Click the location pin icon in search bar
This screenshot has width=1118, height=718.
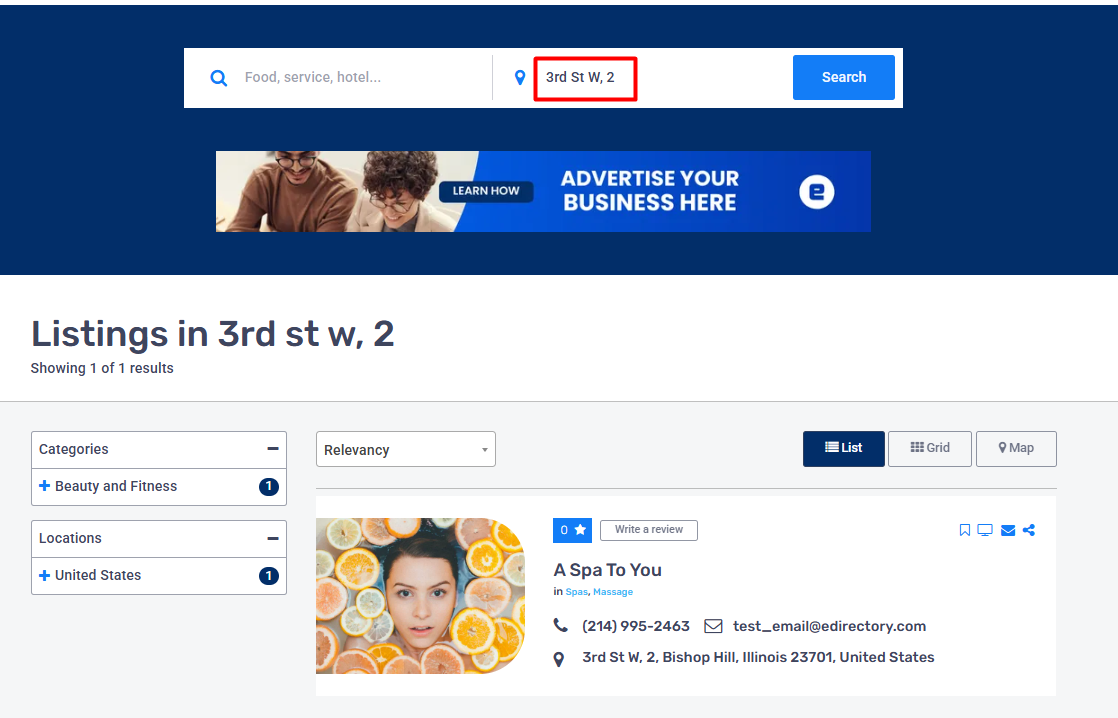click(x=520, y=78)
